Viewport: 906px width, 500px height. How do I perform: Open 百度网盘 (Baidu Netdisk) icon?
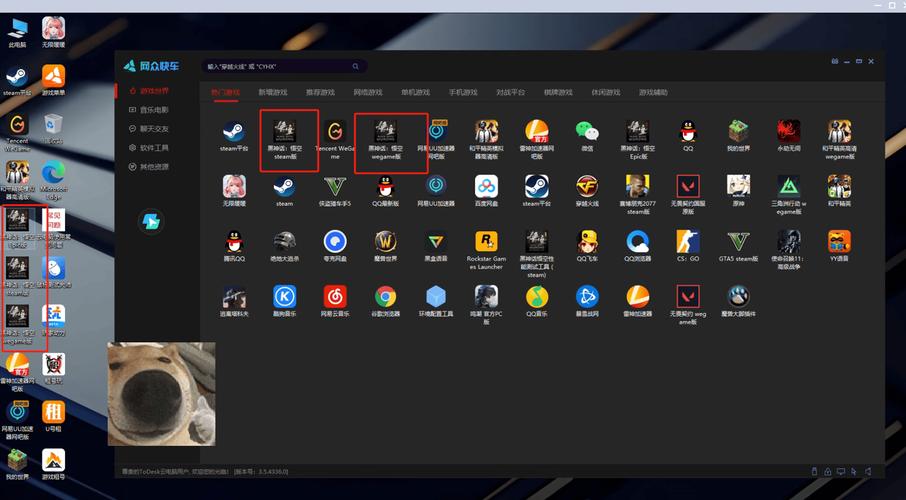coord(486,186)
